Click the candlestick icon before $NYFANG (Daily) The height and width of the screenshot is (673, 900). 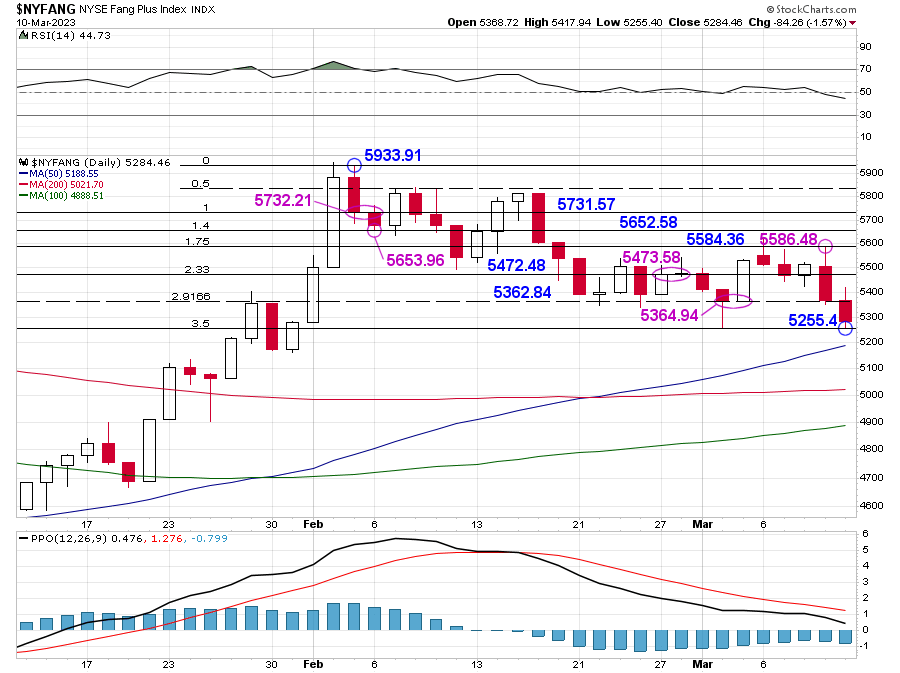(24, 162)
